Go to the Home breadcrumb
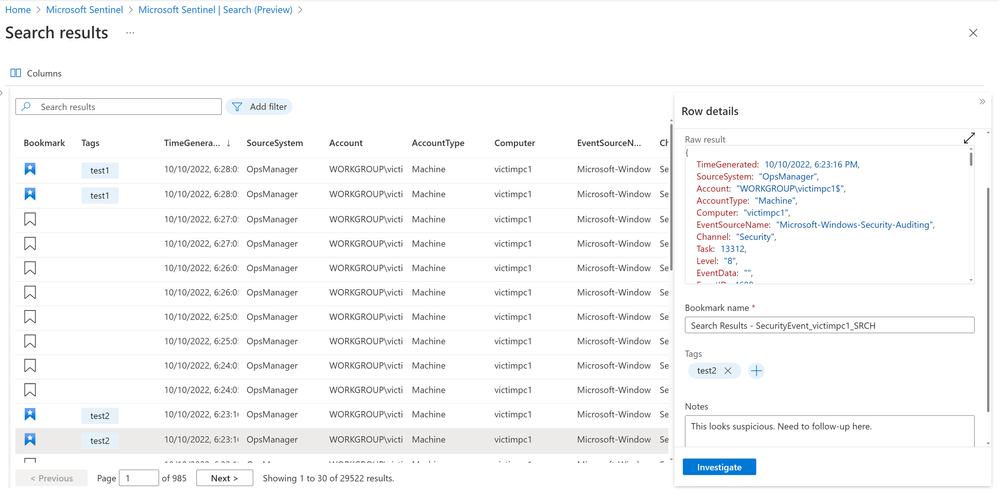This screenshot has height=494, width=999. 18,10
